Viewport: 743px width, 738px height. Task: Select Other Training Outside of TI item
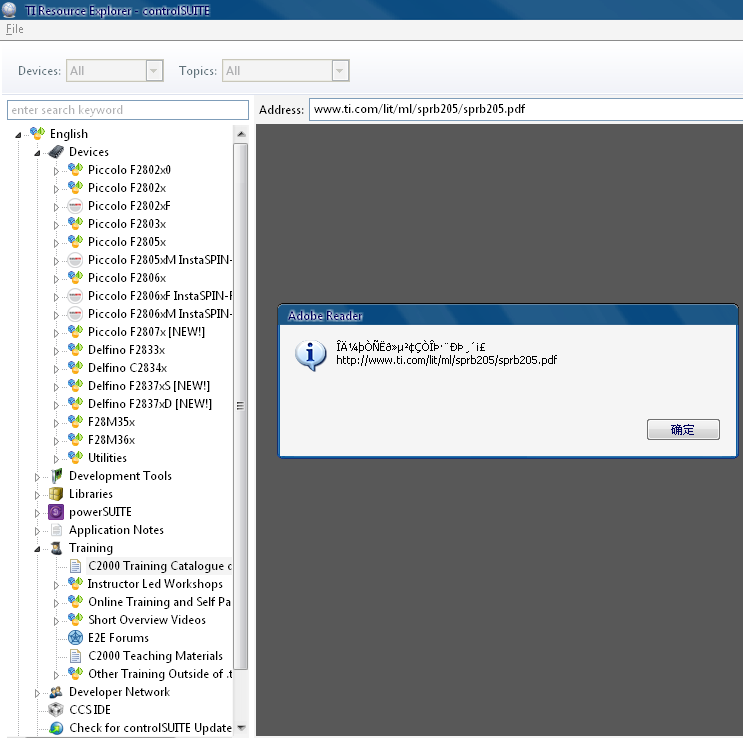[160, 674]
